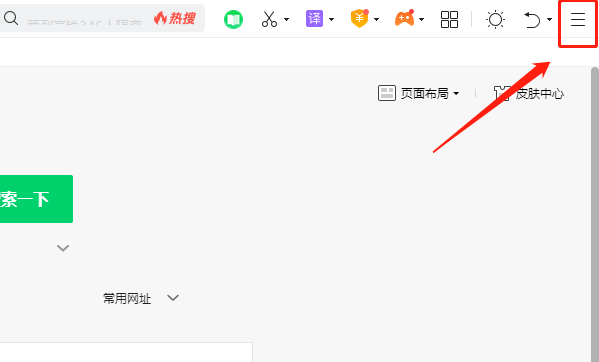Image resolution: width=599 pixels, height=362 pixels.
Task: Expand the game controller dropdown arrow
Action: [x=421, y=19]
